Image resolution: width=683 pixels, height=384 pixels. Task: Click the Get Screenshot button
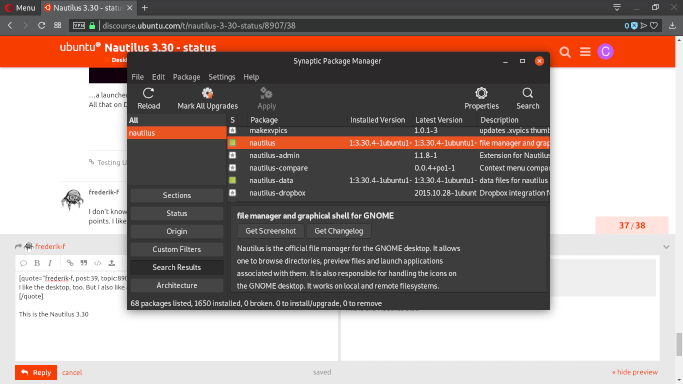pyautogui.click(x=270, y=231)
